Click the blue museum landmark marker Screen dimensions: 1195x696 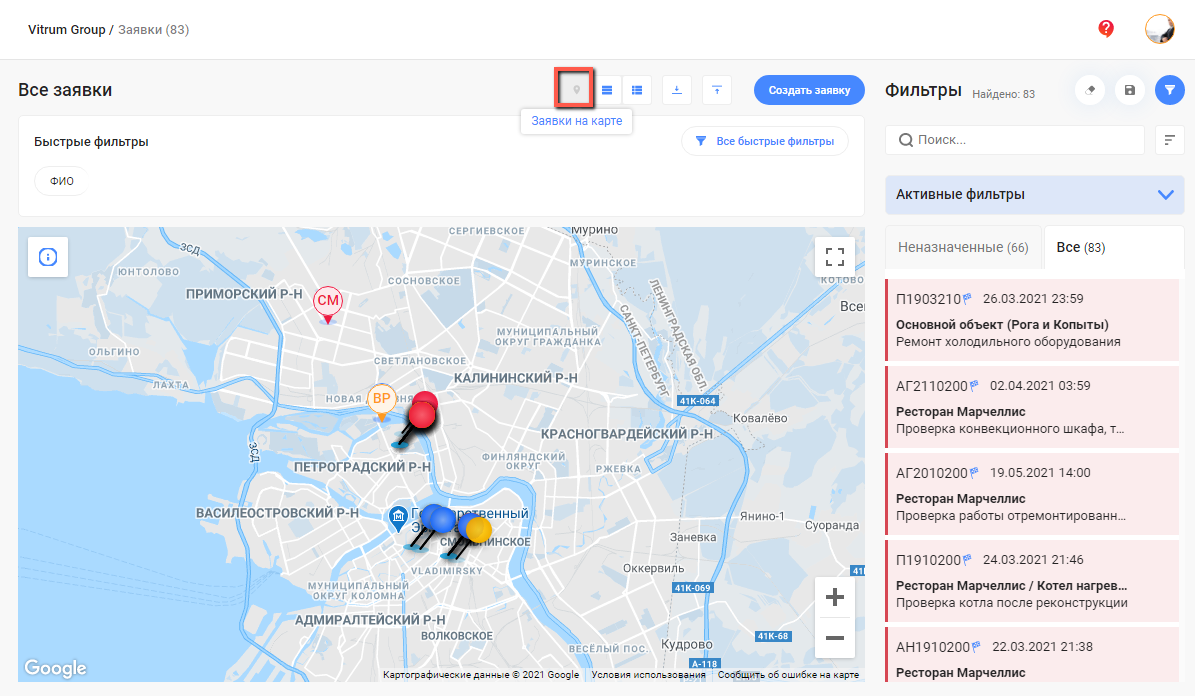pos(398,518)
